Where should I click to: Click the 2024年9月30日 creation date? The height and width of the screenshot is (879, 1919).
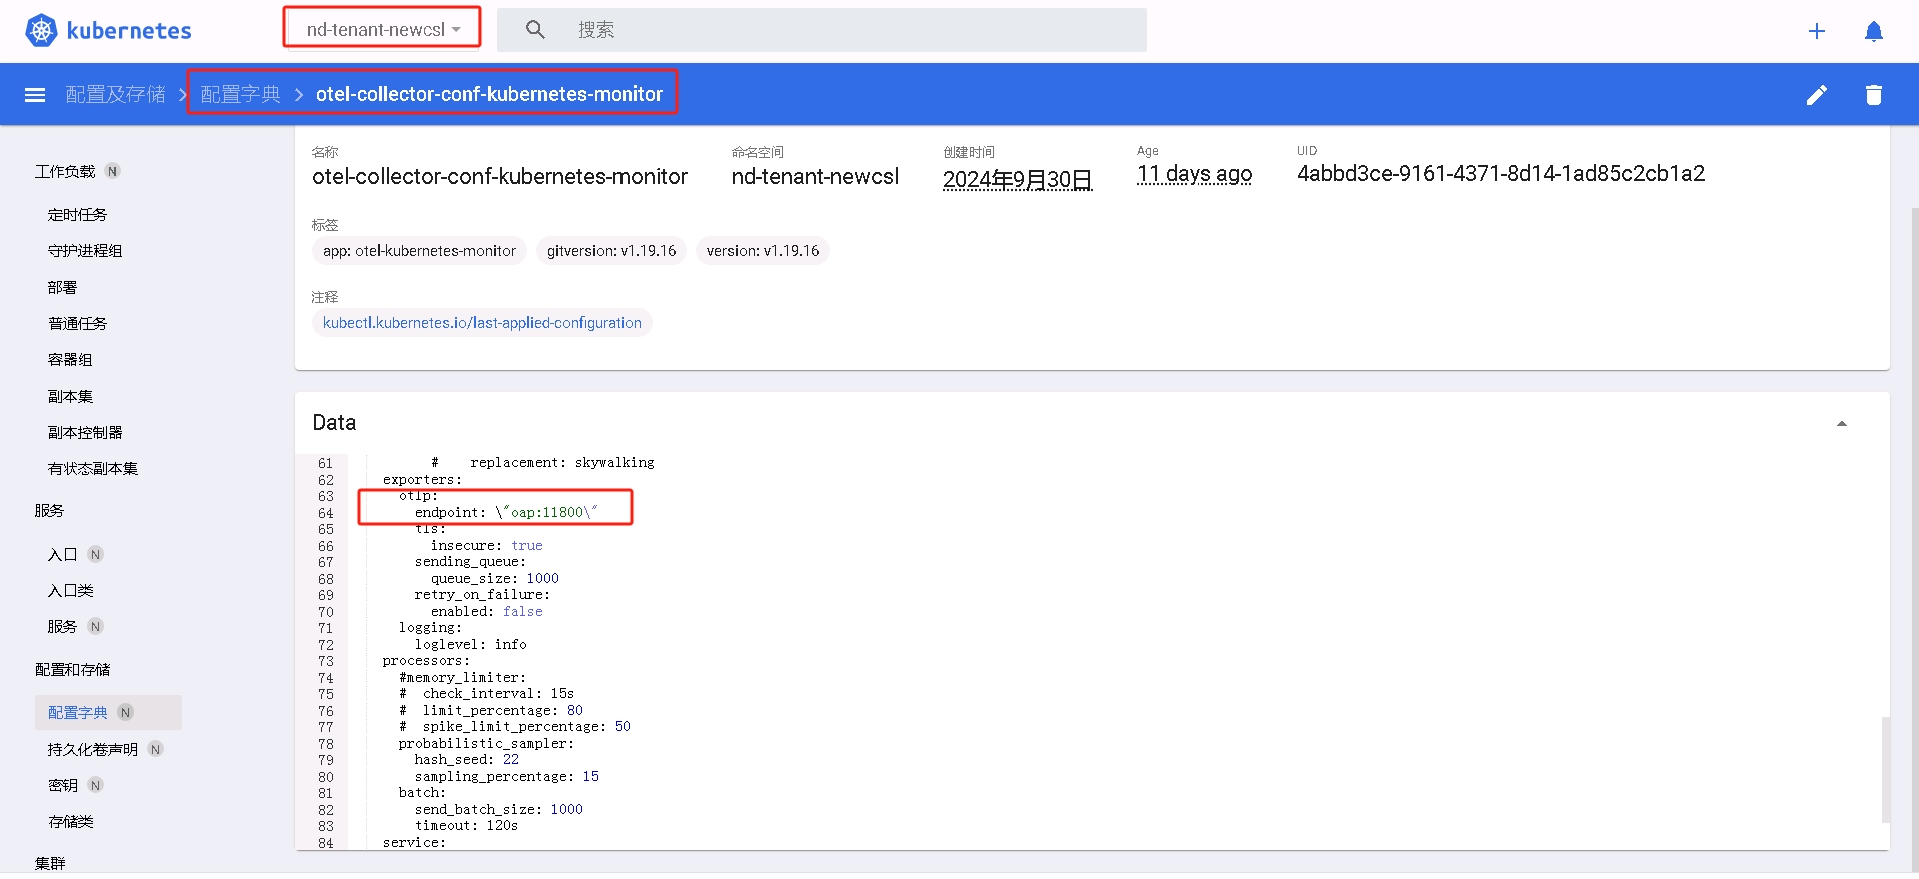(1017, 179)
